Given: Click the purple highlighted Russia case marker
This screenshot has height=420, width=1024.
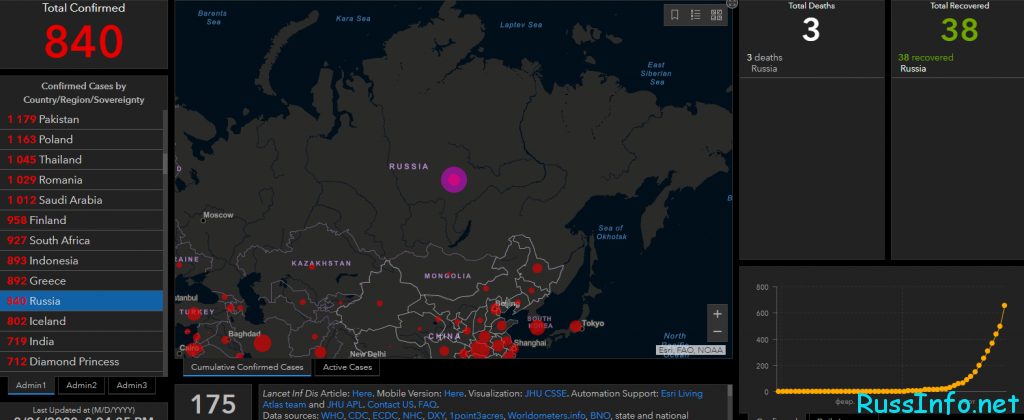Looking at the screenshot, I should pos(454,180).
